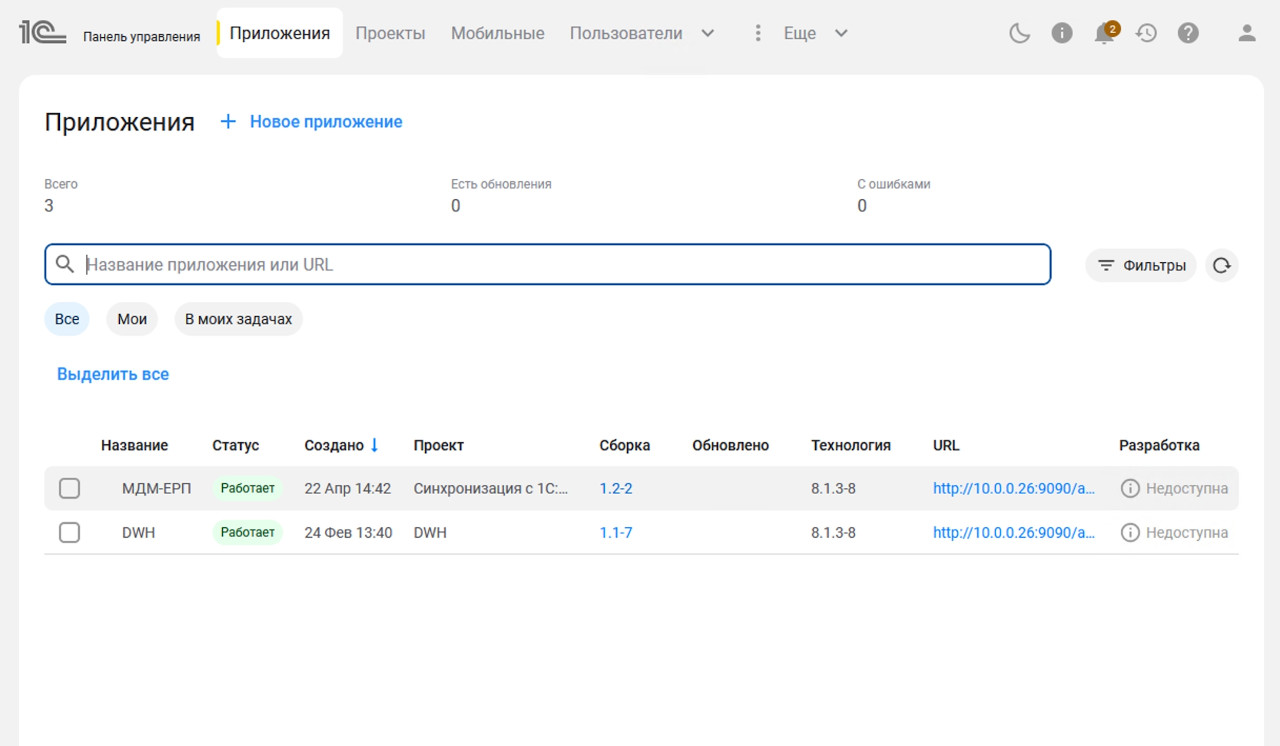This screenshot has height=746, width=1280.
Task: Sort by Технология column header
Action: [851, 445]
